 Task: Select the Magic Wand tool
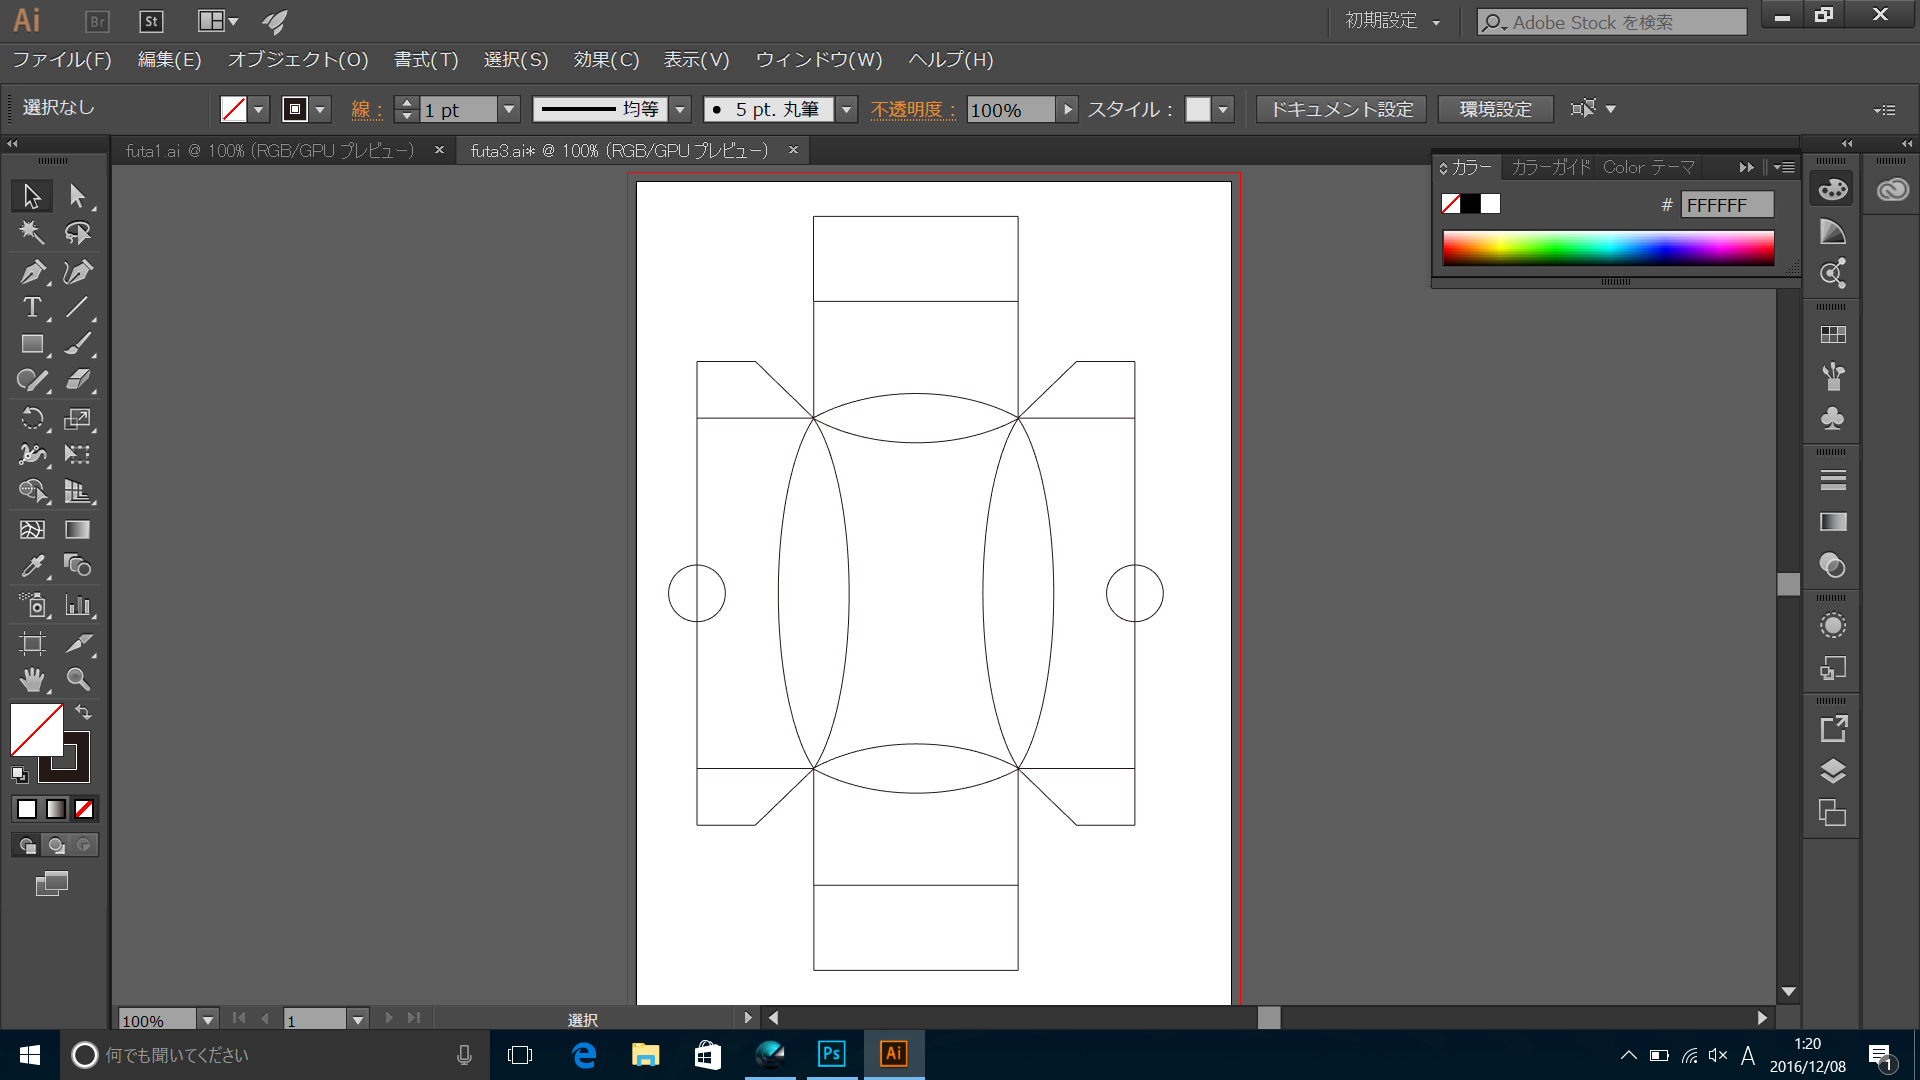click(32, 232)
